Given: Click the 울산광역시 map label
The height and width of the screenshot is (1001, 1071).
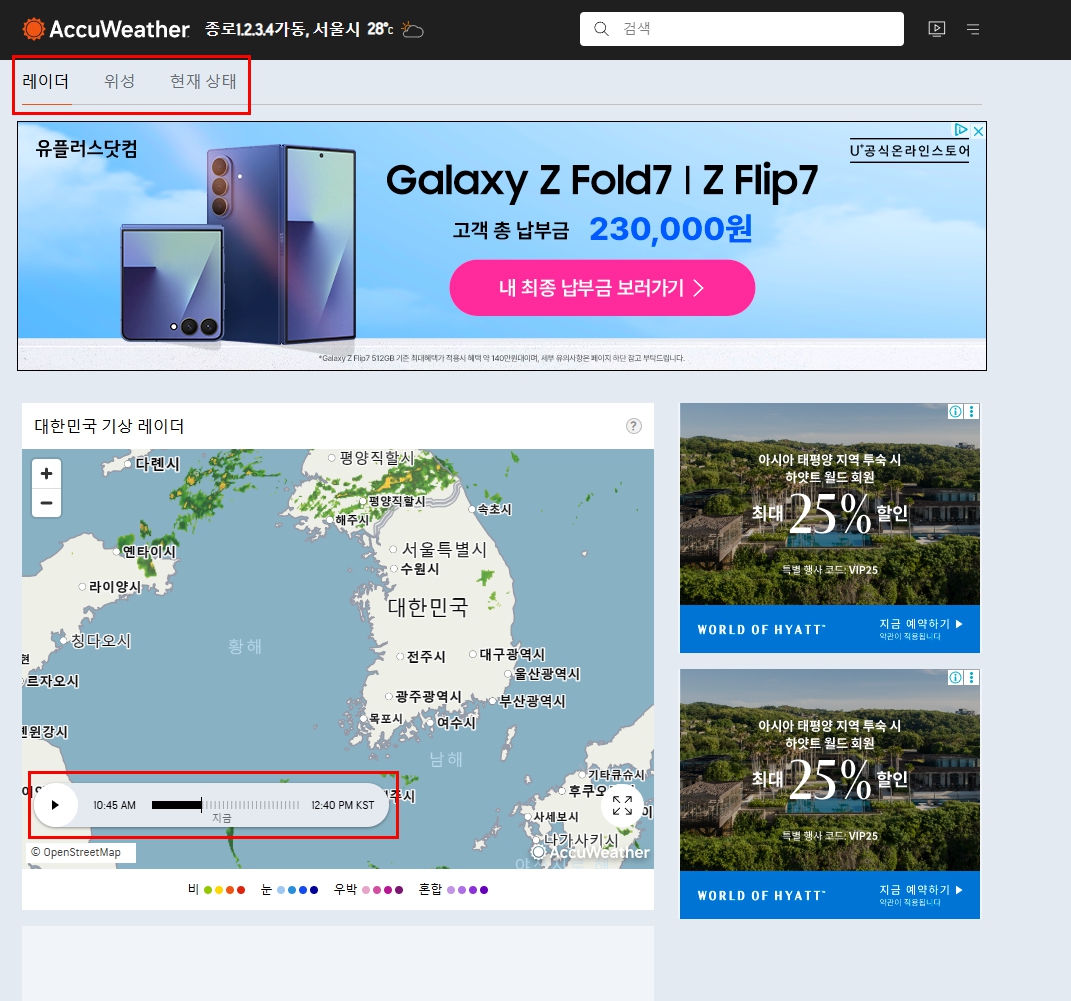Looking at the screenshot, I should 547,674.
